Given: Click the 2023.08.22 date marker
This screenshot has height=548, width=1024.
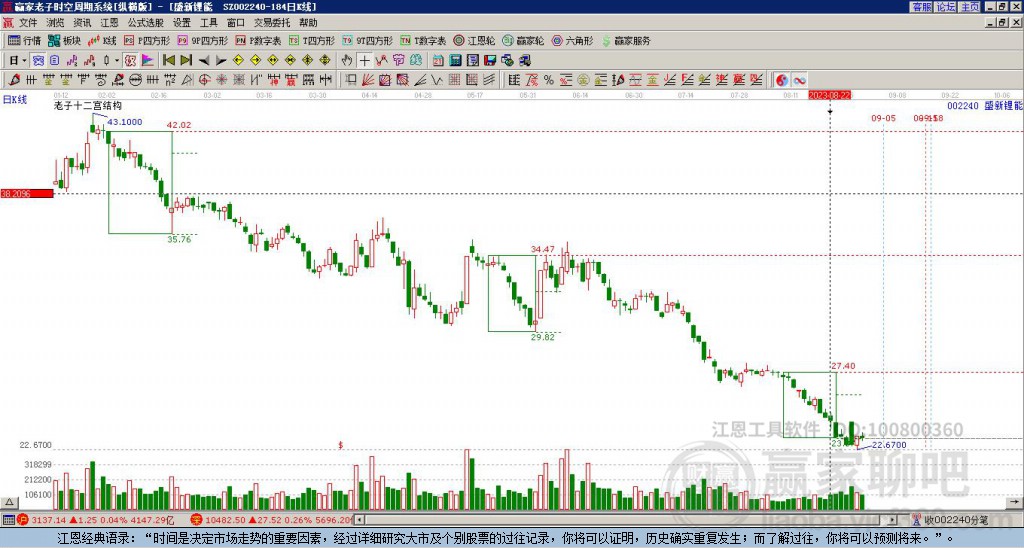Looking at the screenshot, I should (829, 95).
